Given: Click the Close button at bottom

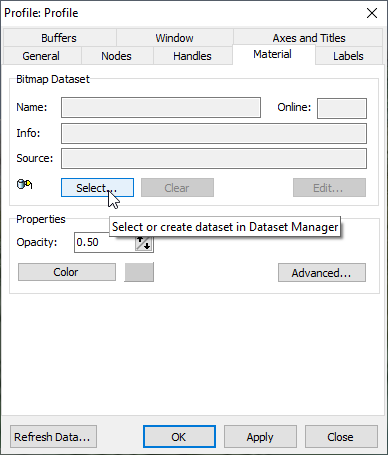Looking at the screenshot, I should click(x=341, y=437).
